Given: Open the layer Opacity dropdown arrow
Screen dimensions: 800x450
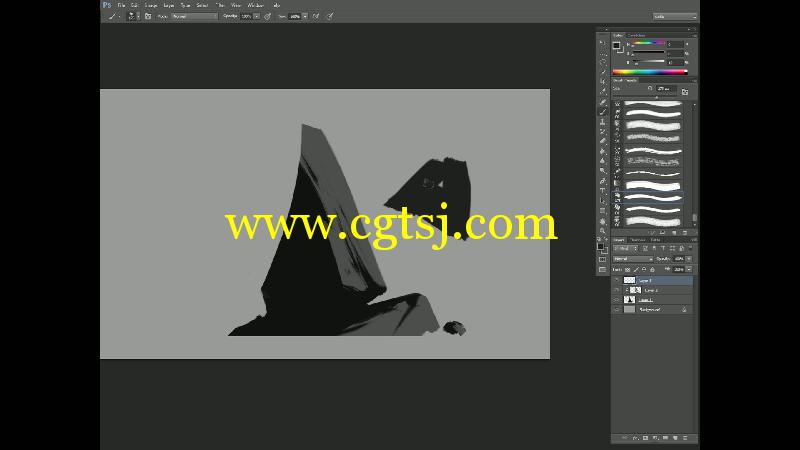Looking at the screenshot, I should [689, 259].
